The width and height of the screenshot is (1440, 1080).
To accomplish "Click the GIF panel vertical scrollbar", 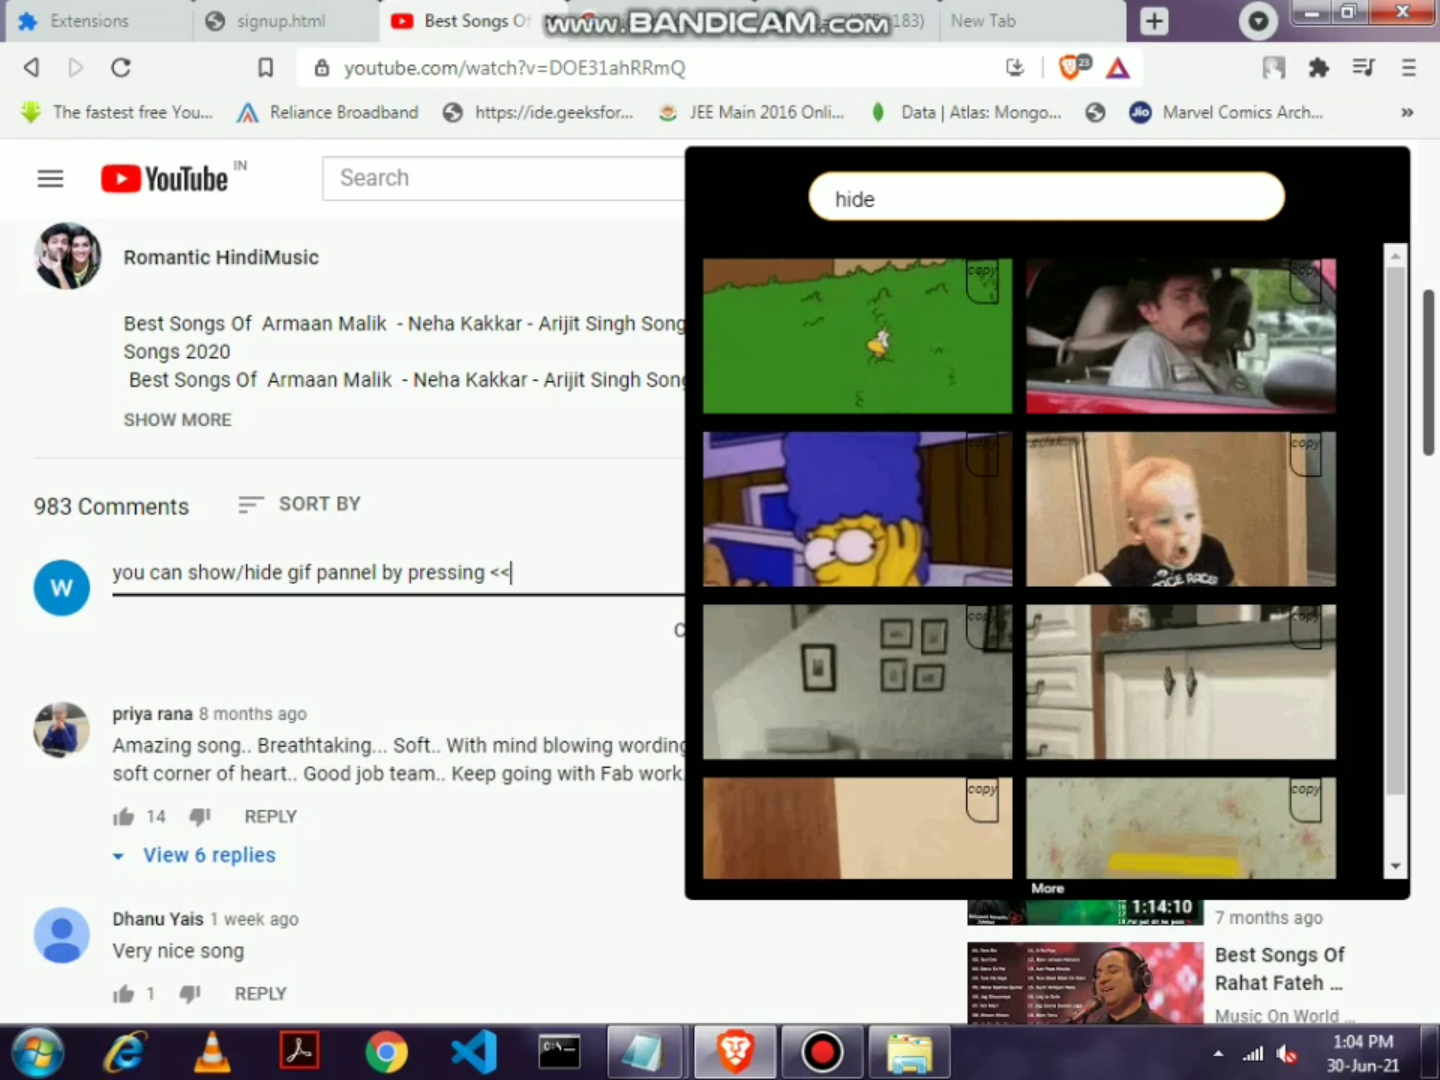I will click(x=1395, y=520).
